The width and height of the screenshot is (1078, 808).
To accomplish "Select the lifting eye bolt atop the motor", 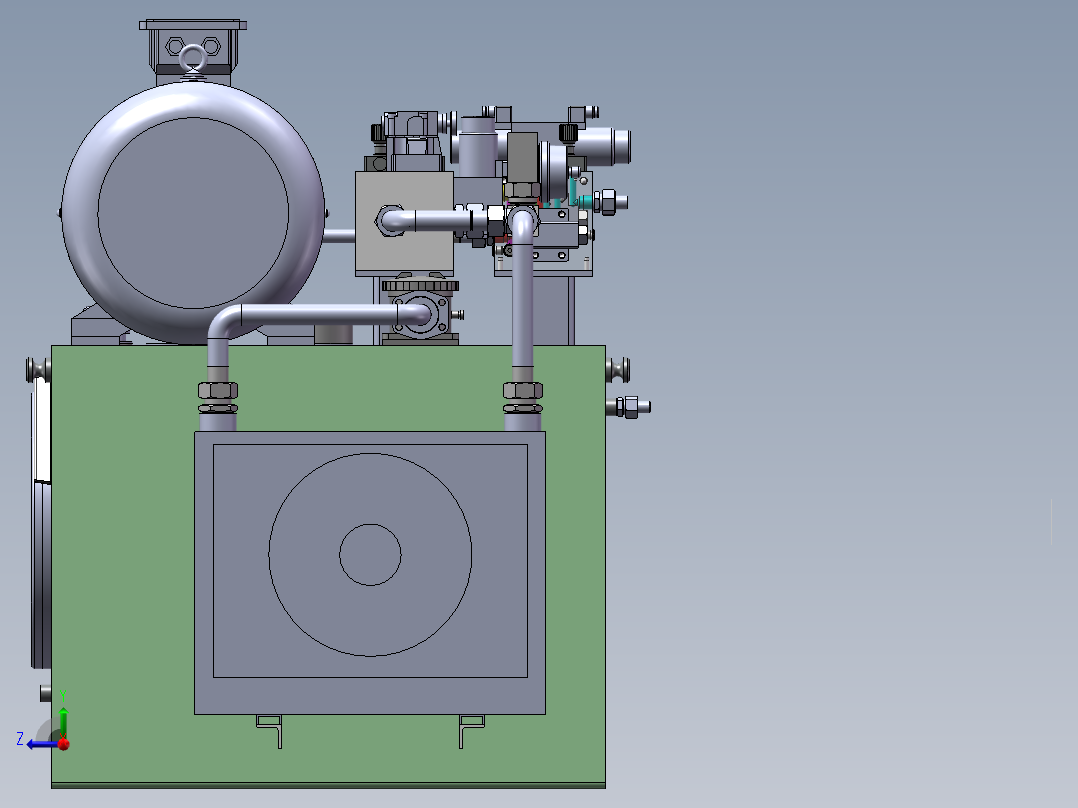I will [194, 61].
